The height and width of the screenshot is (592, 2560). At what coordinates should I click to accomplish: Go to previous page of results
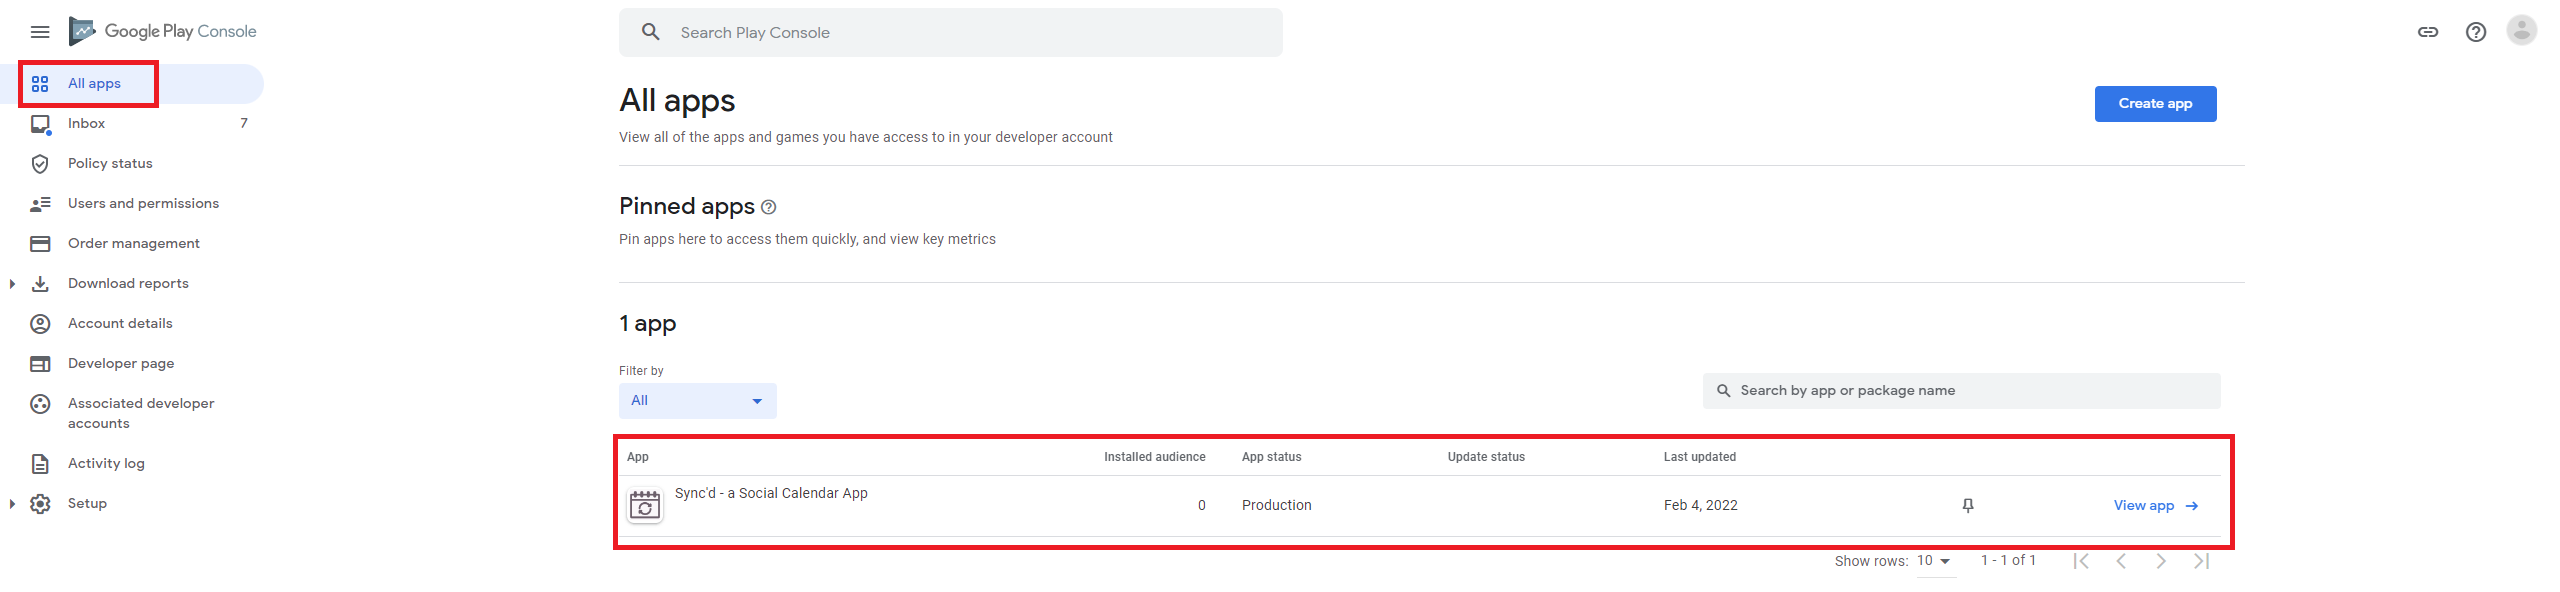pos(2121,561)
